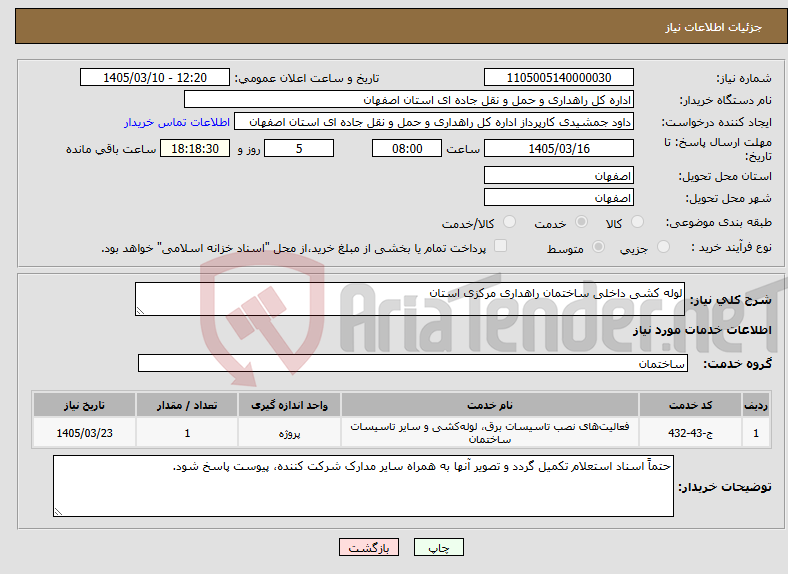
Task: Click the تعداد / مقدار column header
Action: click(187, 405)
